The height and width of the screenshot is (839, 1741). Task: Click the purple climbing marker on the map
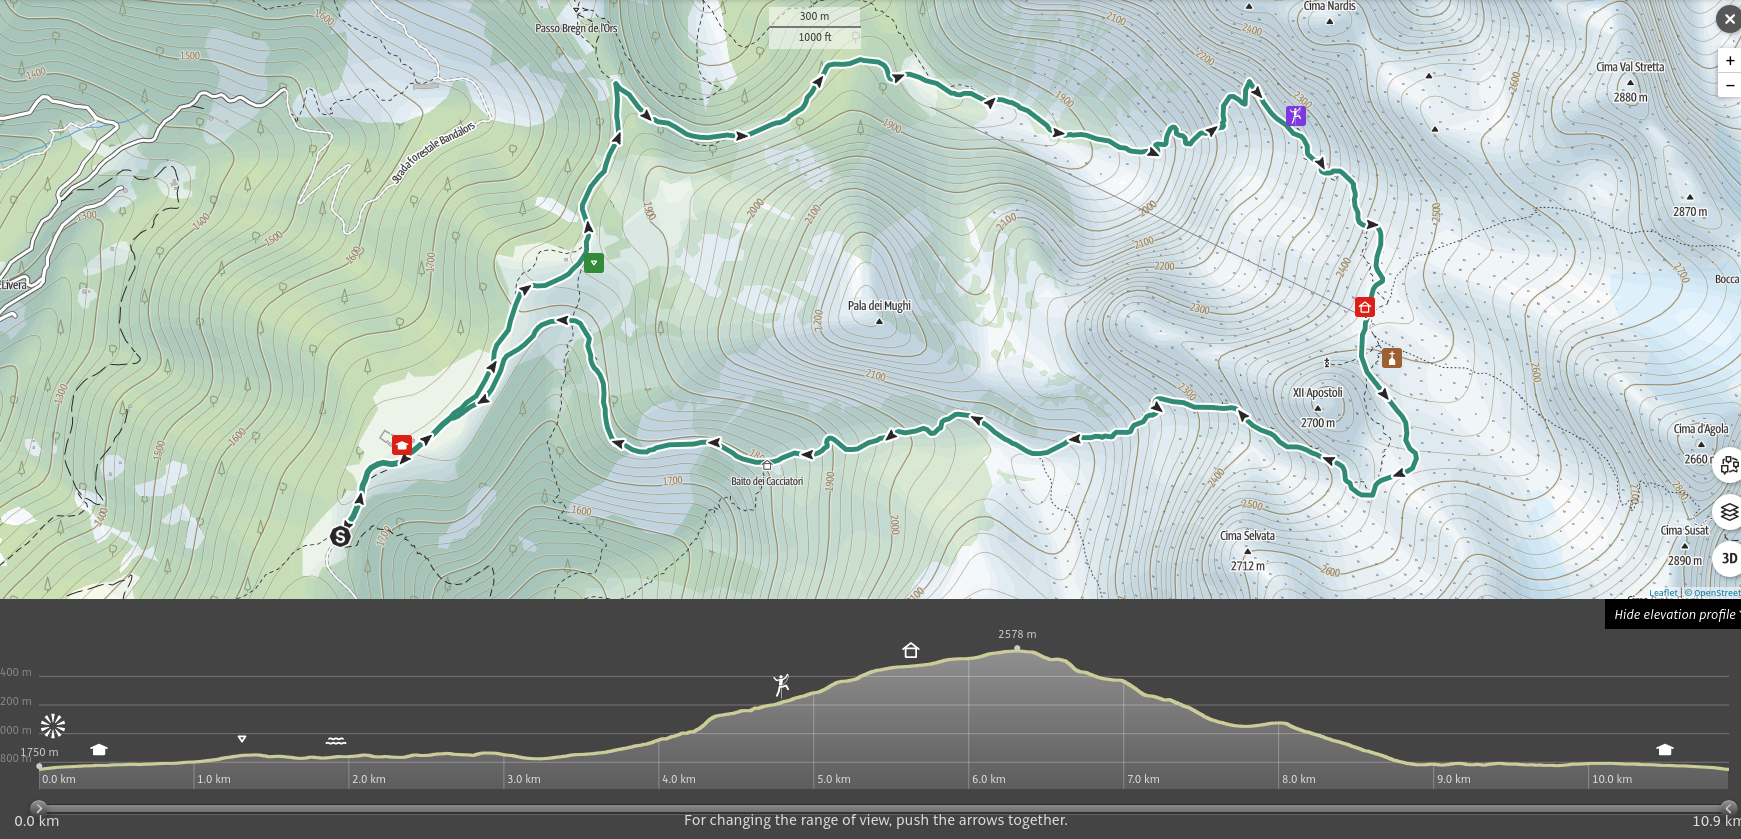coord(1295,115)
